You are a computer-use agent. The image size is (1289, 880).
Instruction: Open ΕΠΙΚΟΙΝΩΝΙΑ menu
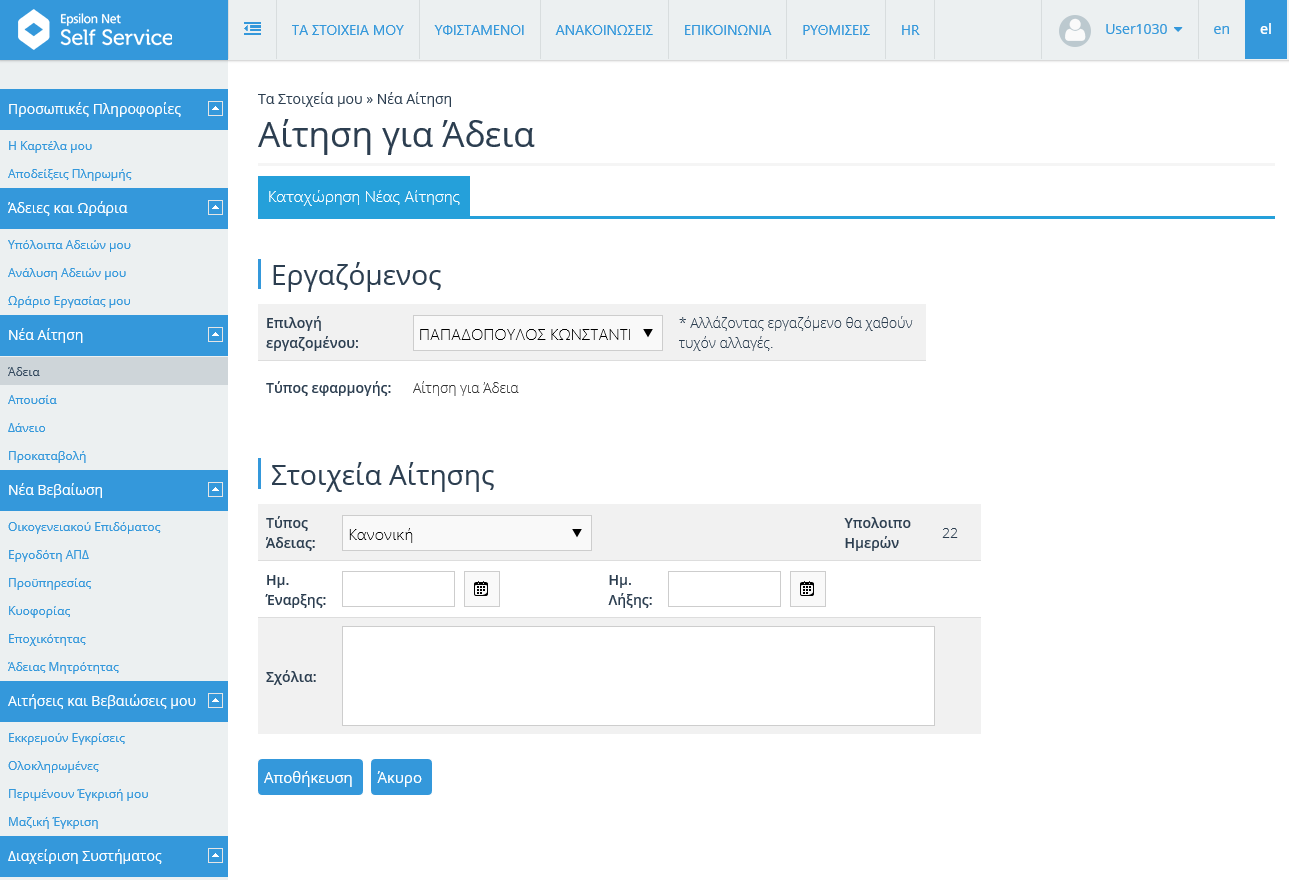728,30
